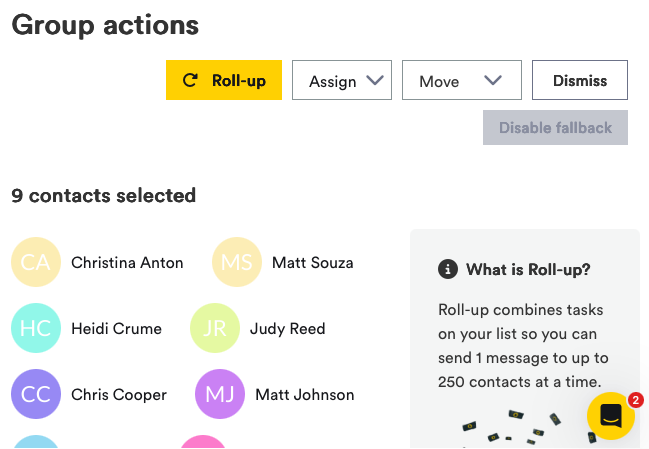Image resolution: width=649 pixels, height=449 pixels.
Task: Click the Group actions heading
Action: 105,26
